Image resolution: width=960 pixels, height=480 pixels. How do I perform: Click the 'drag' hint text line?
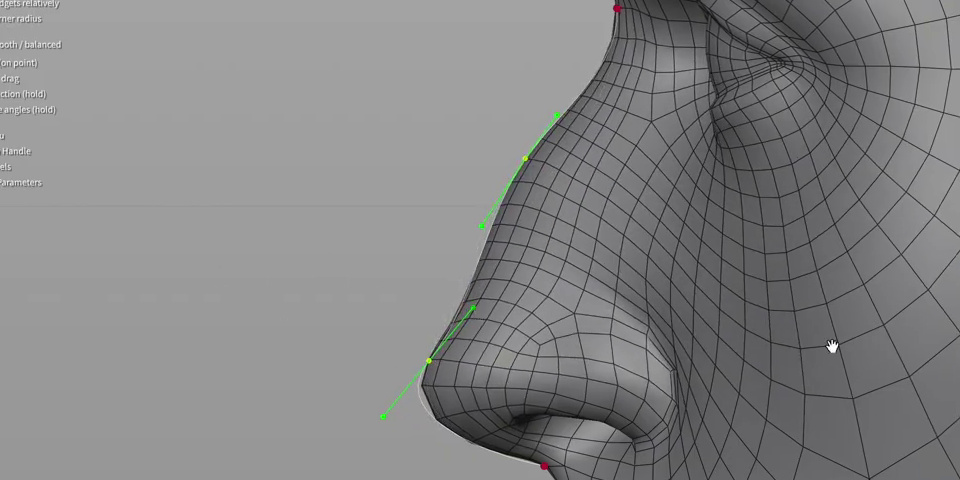click(10, 79)
